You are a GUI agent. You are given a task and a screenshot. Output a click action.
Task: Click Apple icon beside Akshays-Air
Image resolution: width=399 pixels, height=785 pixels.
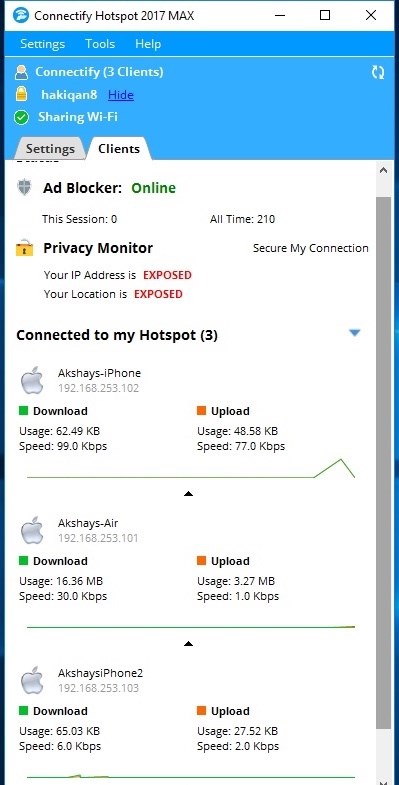tap(32, 531)
